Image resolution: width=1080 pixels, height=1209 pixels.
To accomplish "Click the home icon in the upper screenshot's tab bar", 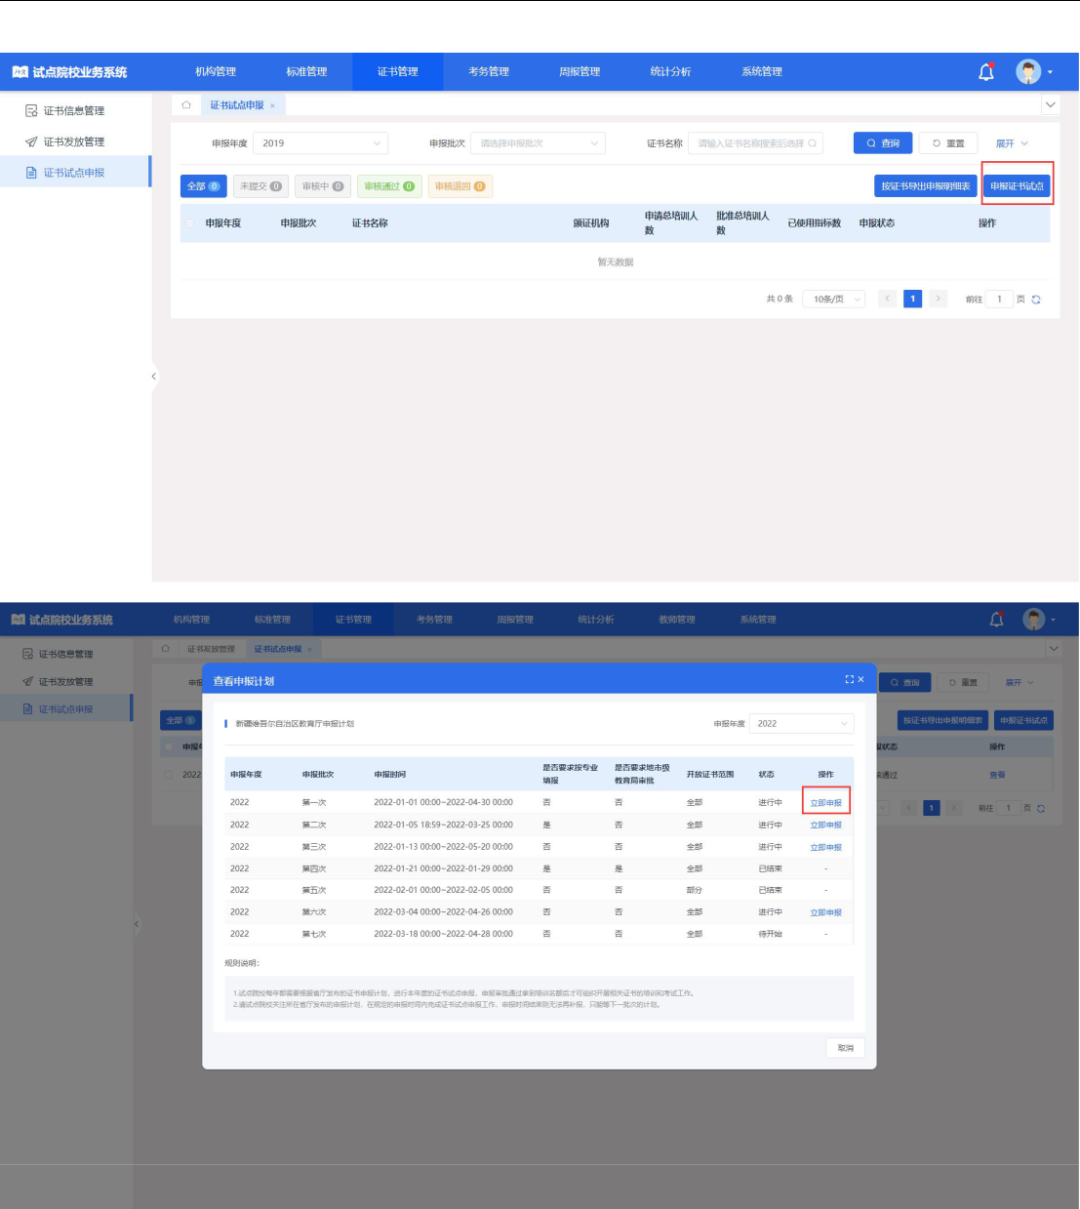I will (186, 105).
